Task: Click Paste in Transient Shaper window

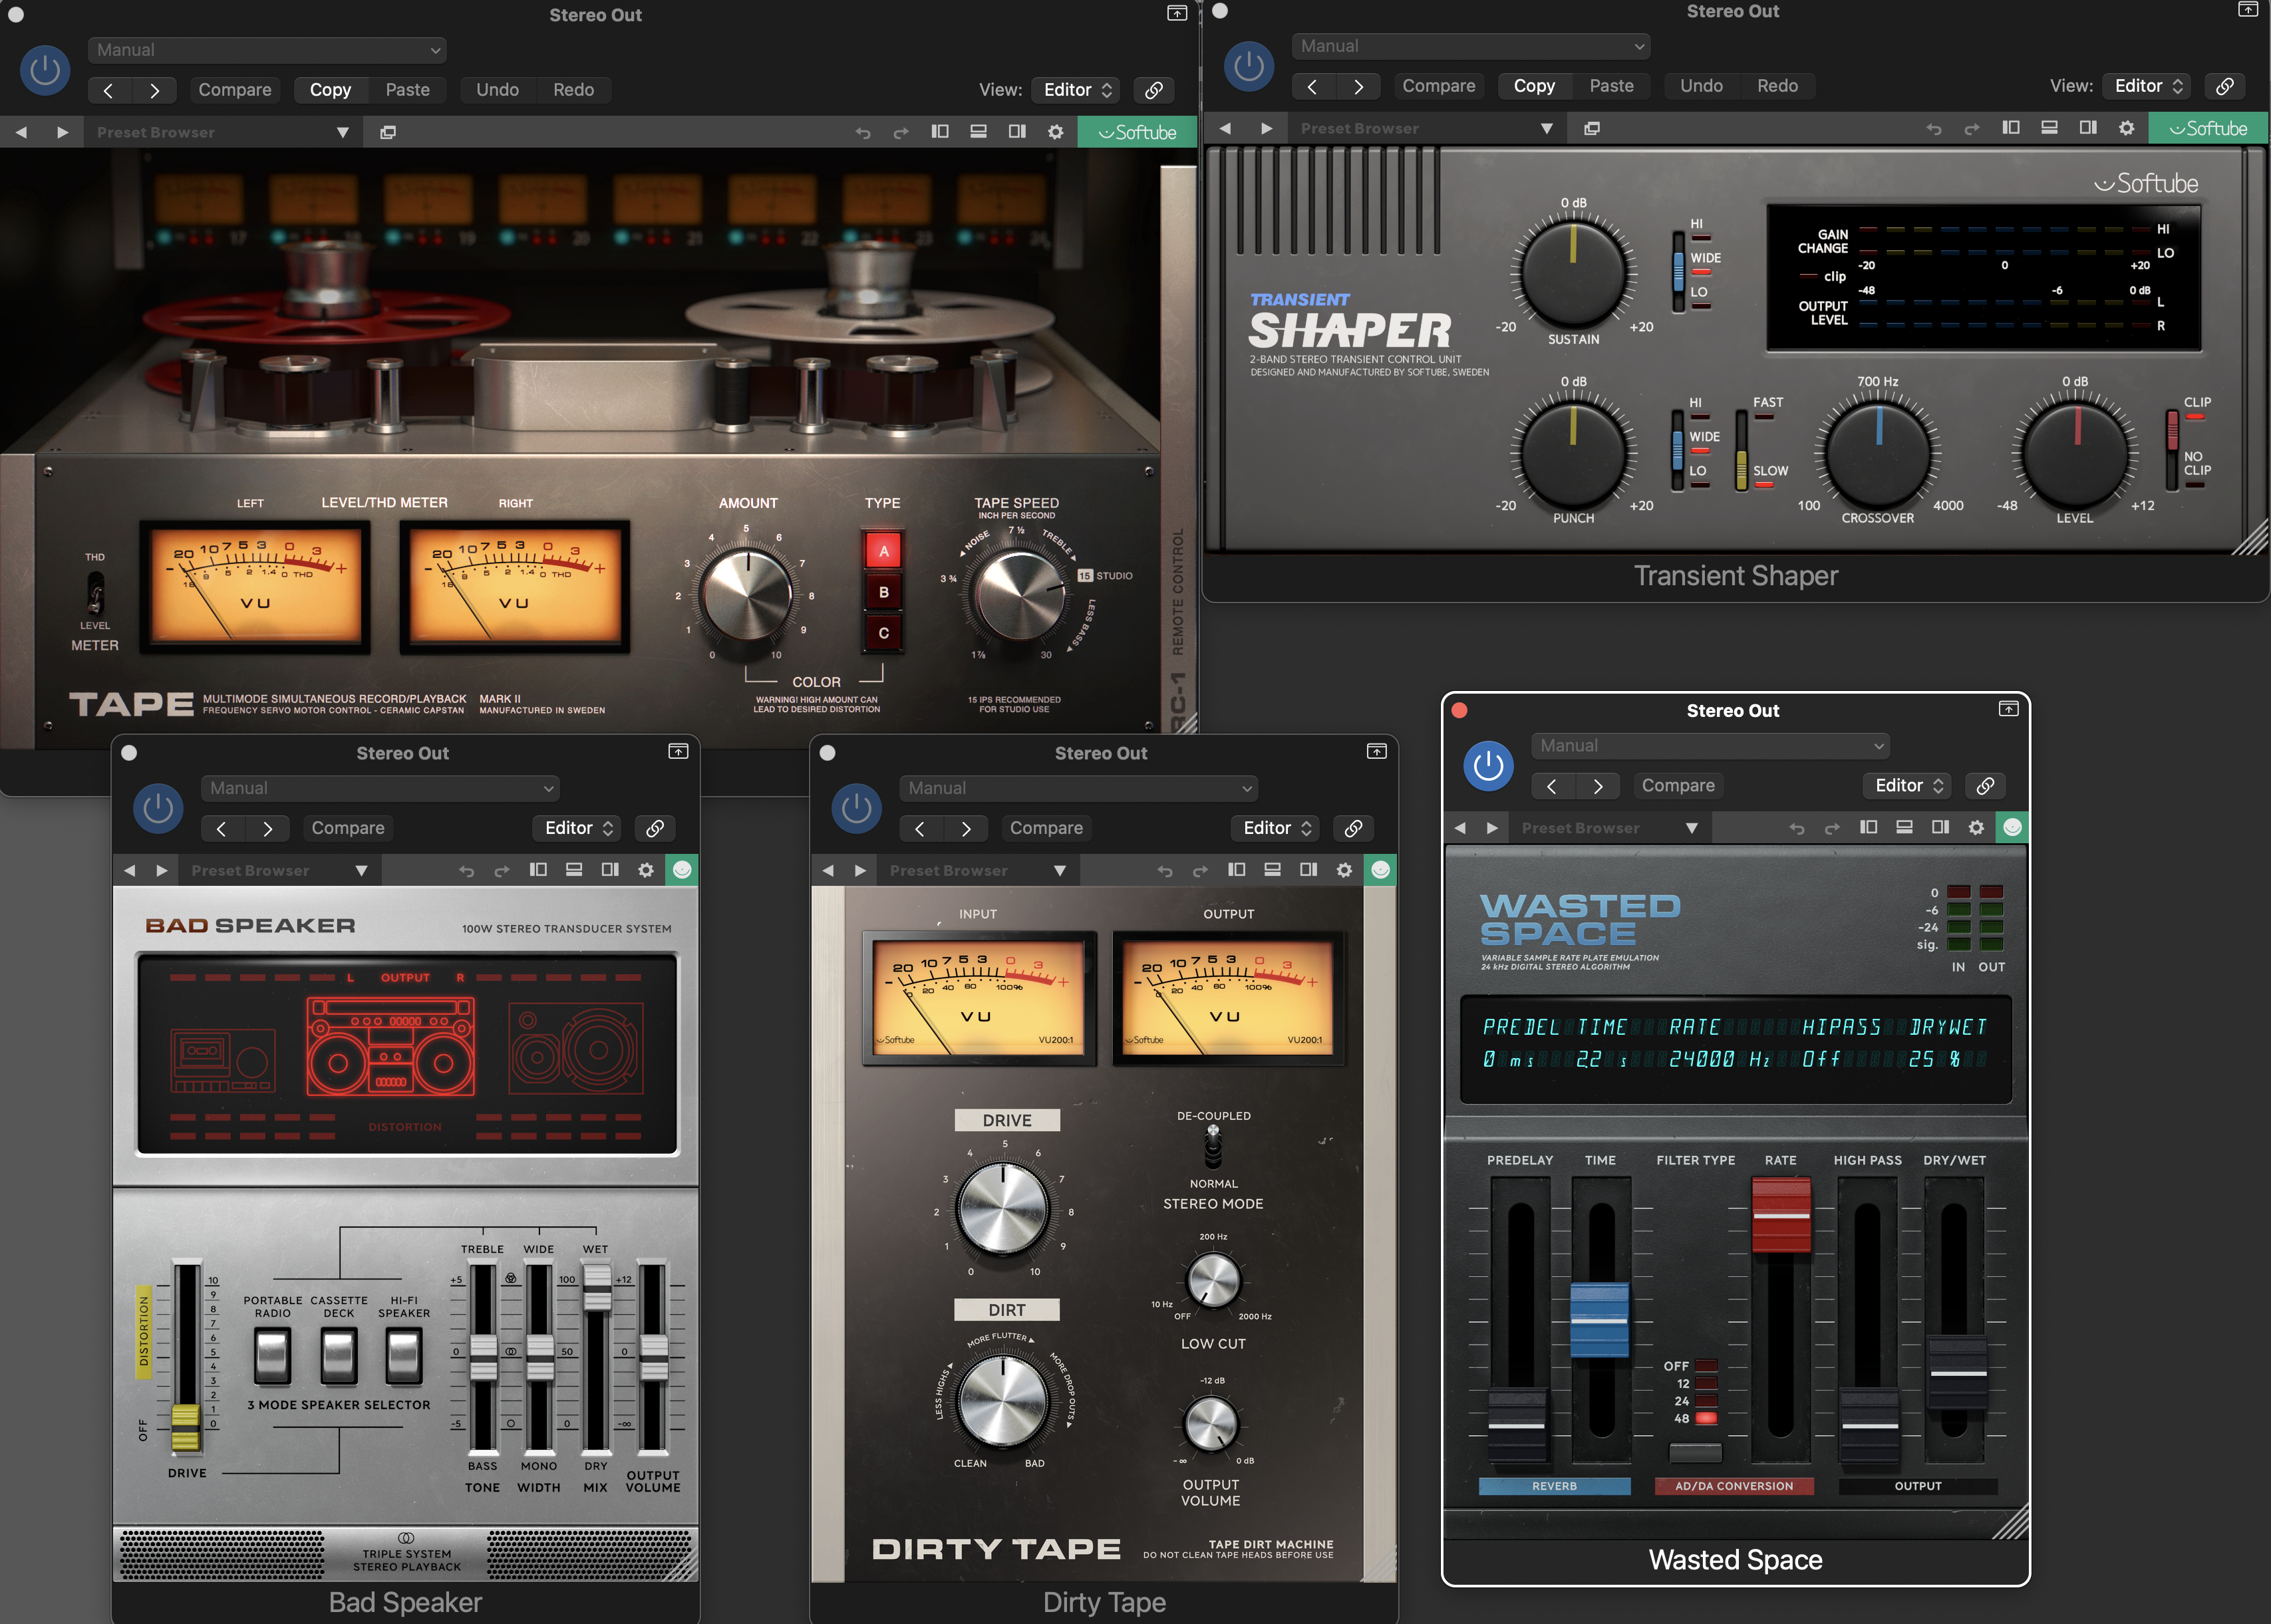Action: tap(1611, 86)
